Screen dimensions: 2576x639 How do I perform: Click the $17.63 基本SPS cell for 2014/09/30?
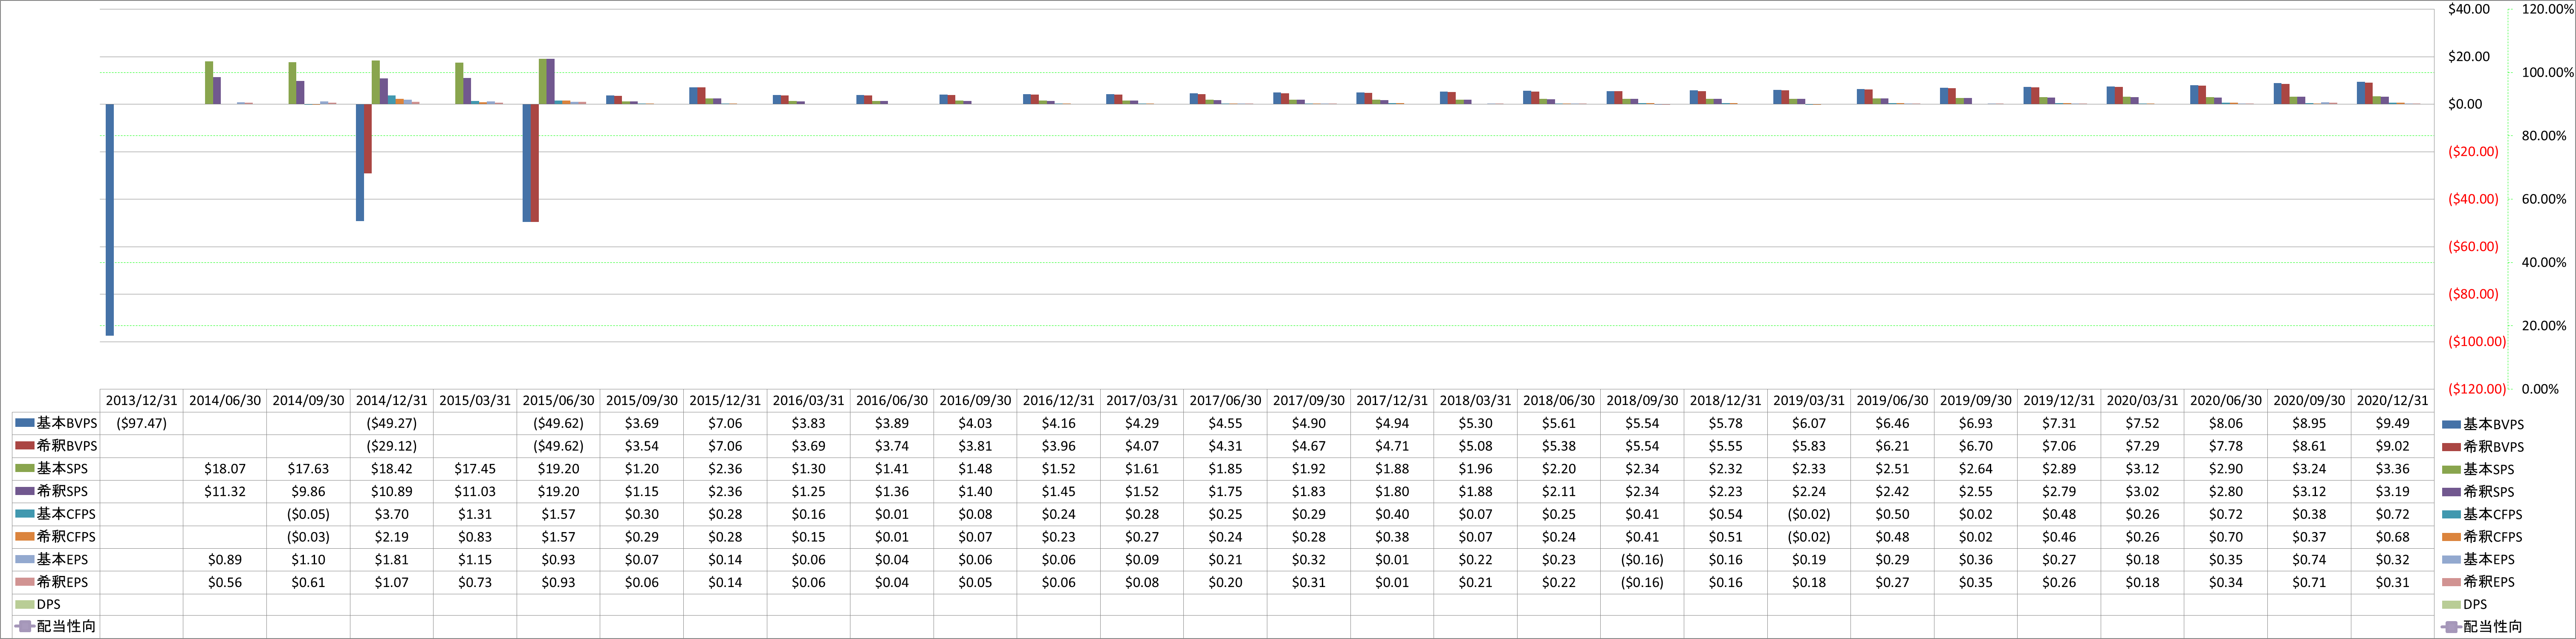(x=308, y=468)
